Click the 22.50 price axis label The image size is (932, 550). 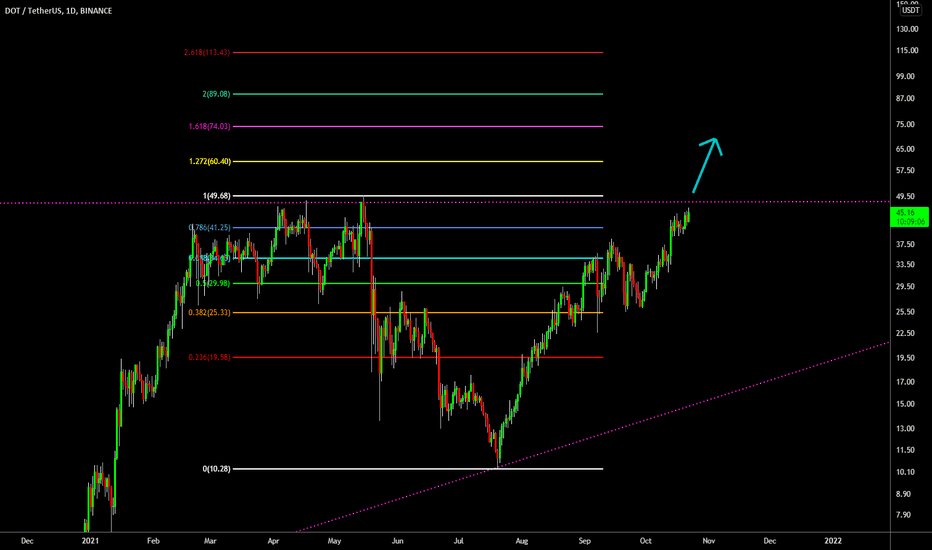click(x=905, y=333)
